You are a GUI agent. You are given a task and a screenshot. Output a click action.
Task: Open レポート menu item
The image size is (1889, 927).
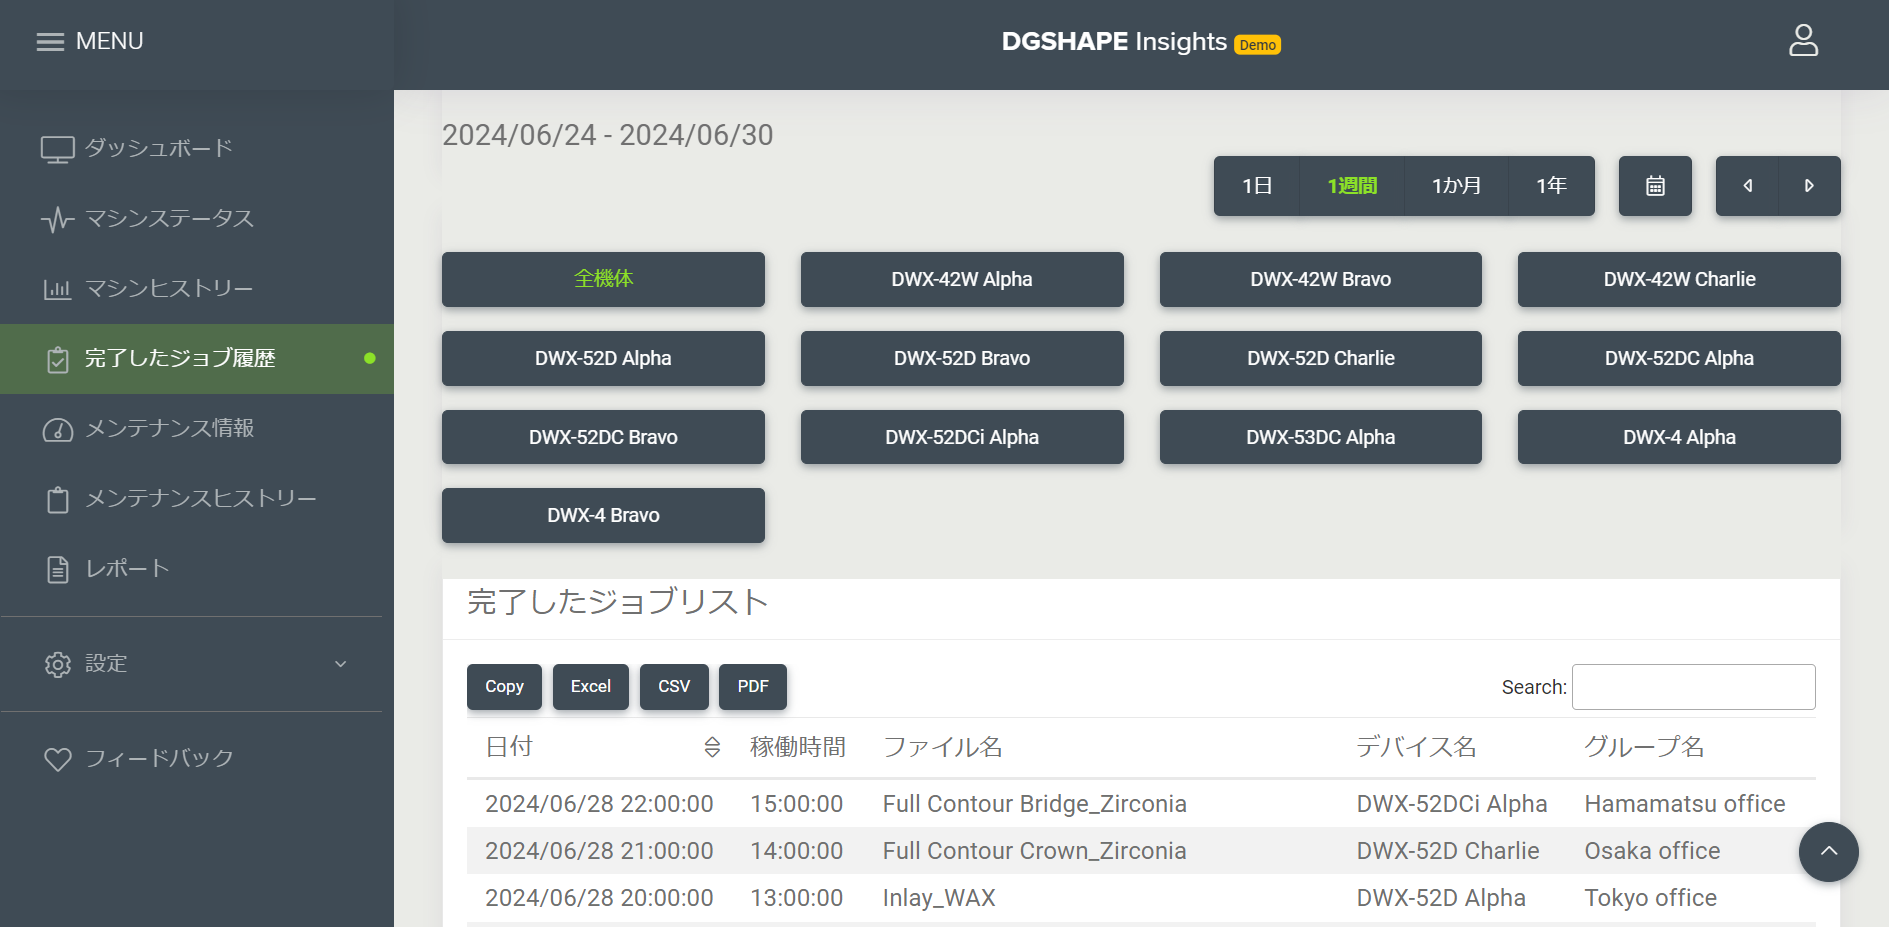tap(197, 569)
